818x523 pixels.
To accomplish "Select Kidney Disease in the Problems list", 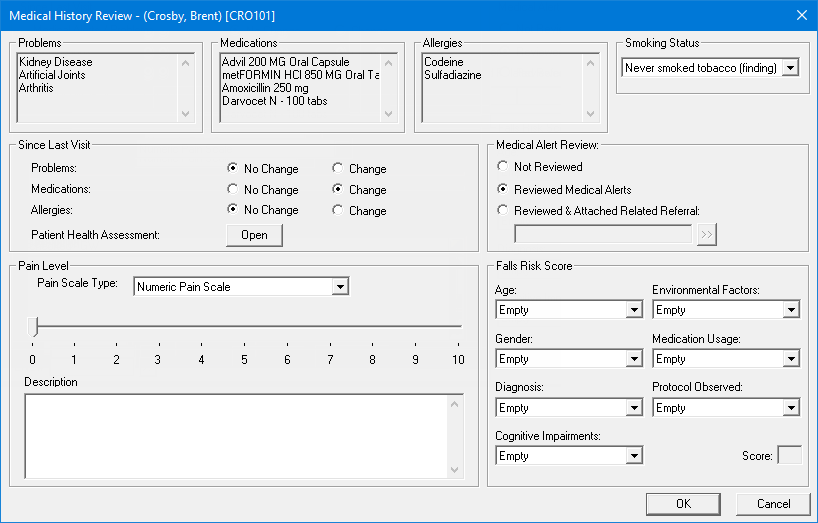I will [x=55, y=62].
